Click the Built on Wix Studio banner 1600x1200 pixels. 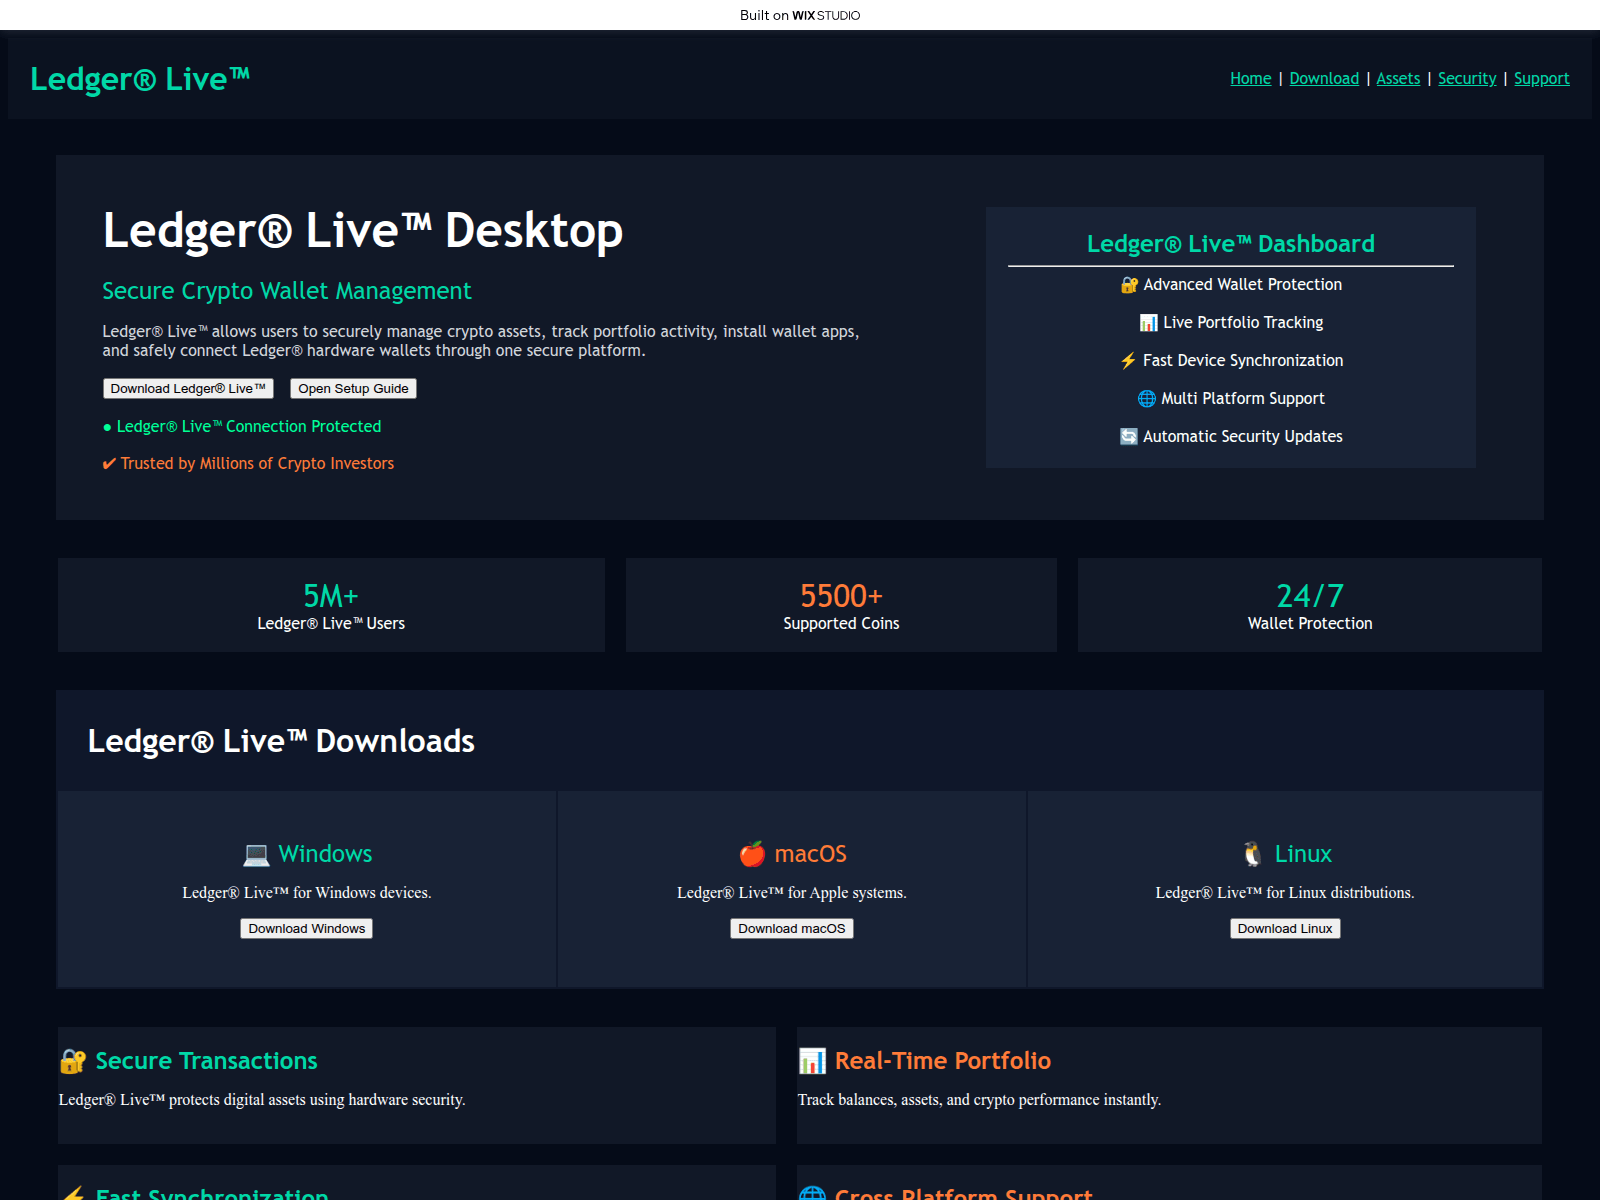(800, 15)
